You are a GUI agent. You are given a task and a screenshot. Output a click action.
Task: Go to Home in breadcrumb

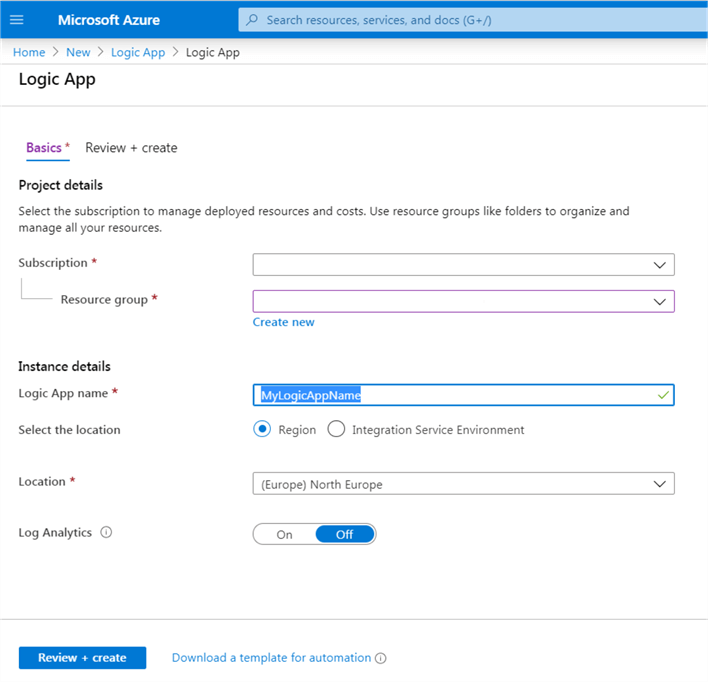[x=29, y=52]
